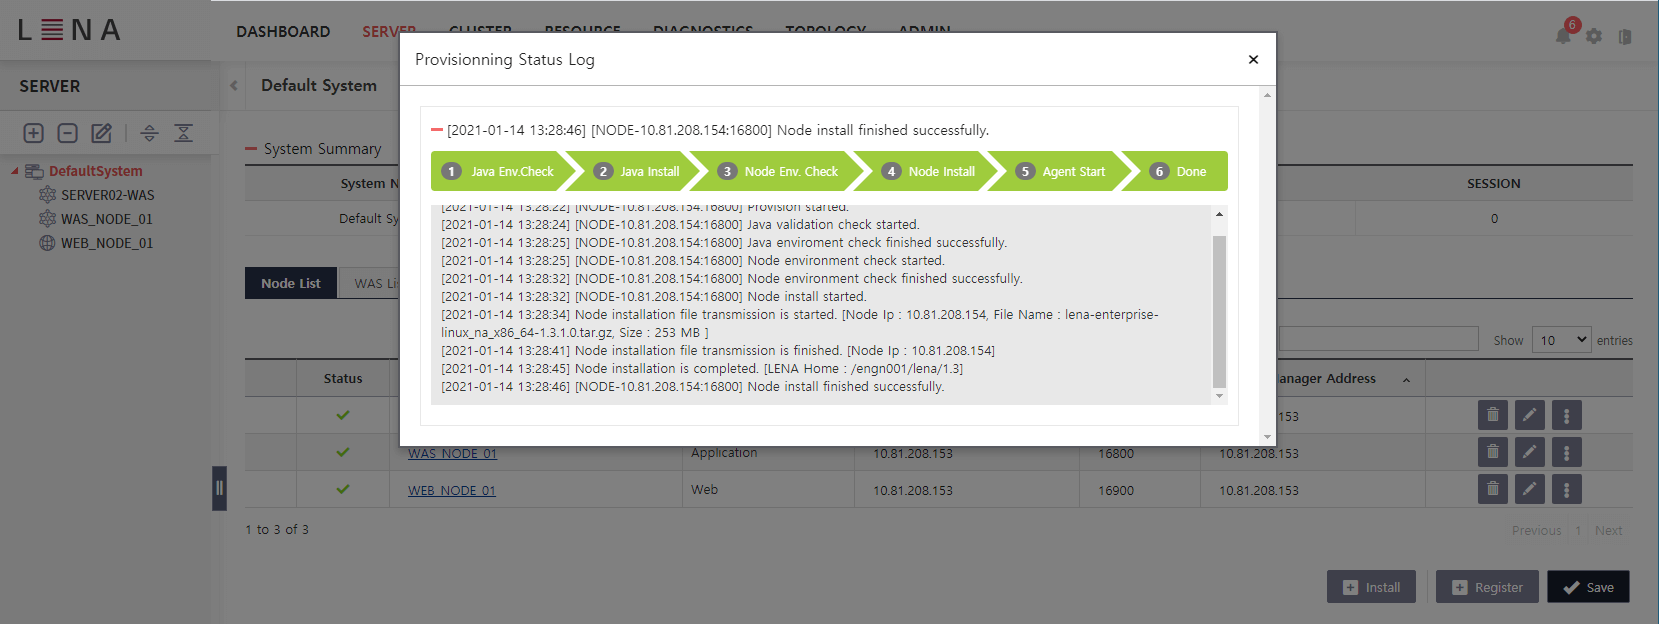This screenshot has width=1659, height=624.
Task: Click the 'Node install started.' log line
Action: 654,297
